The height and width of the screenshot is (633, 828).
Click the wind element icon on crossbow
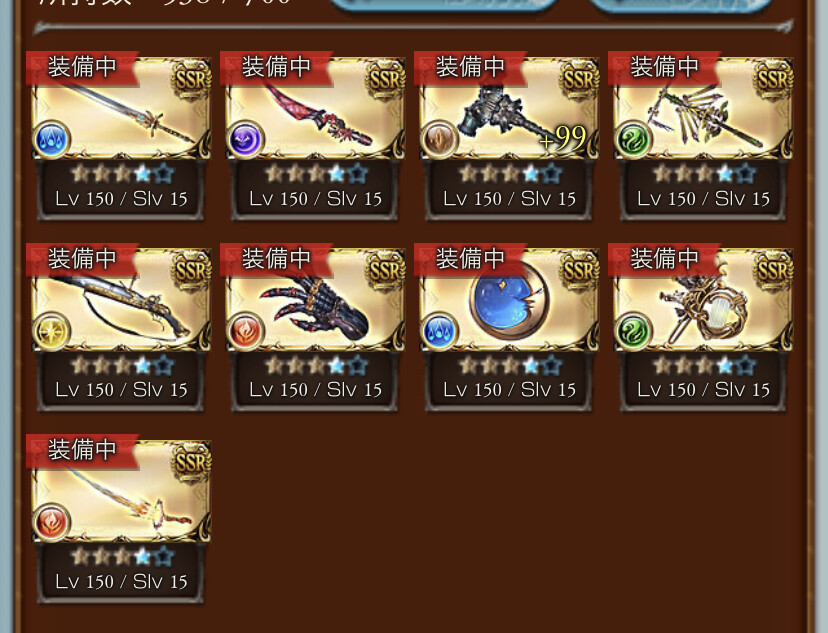[x=634, y=140]
